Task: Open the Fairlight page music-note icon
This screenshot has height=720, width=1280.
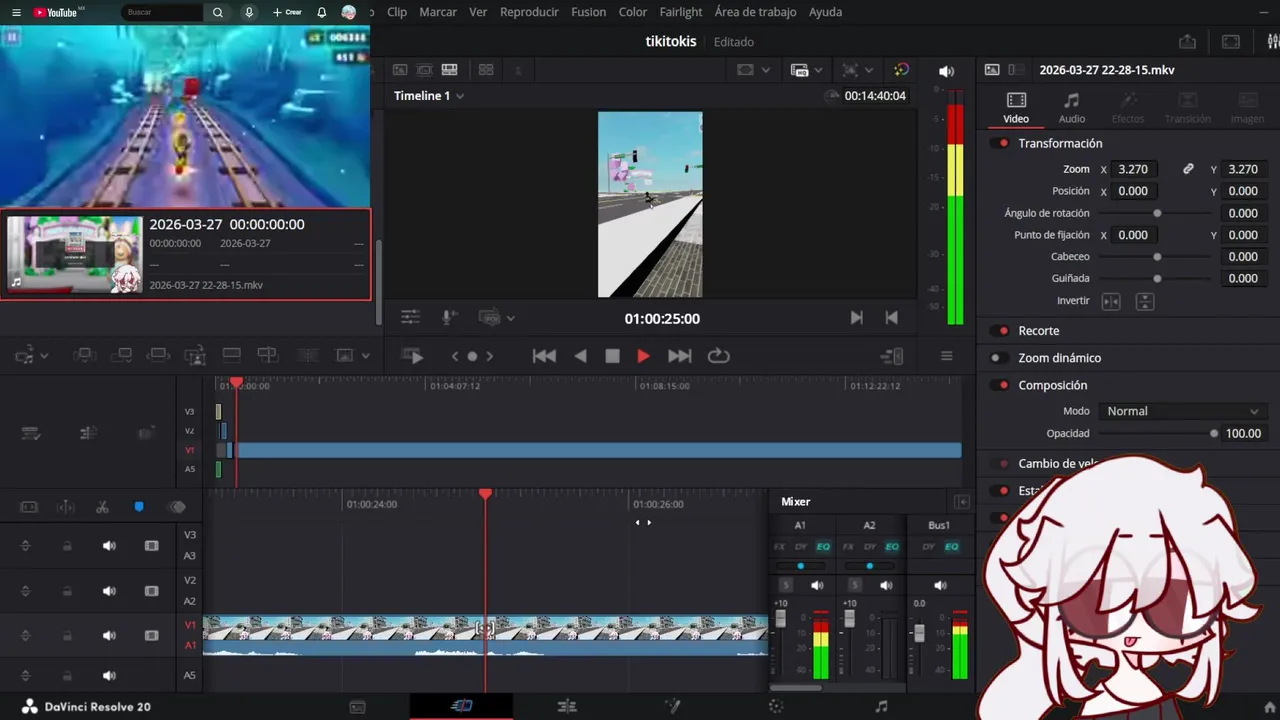Action: (x=881, y=707)
